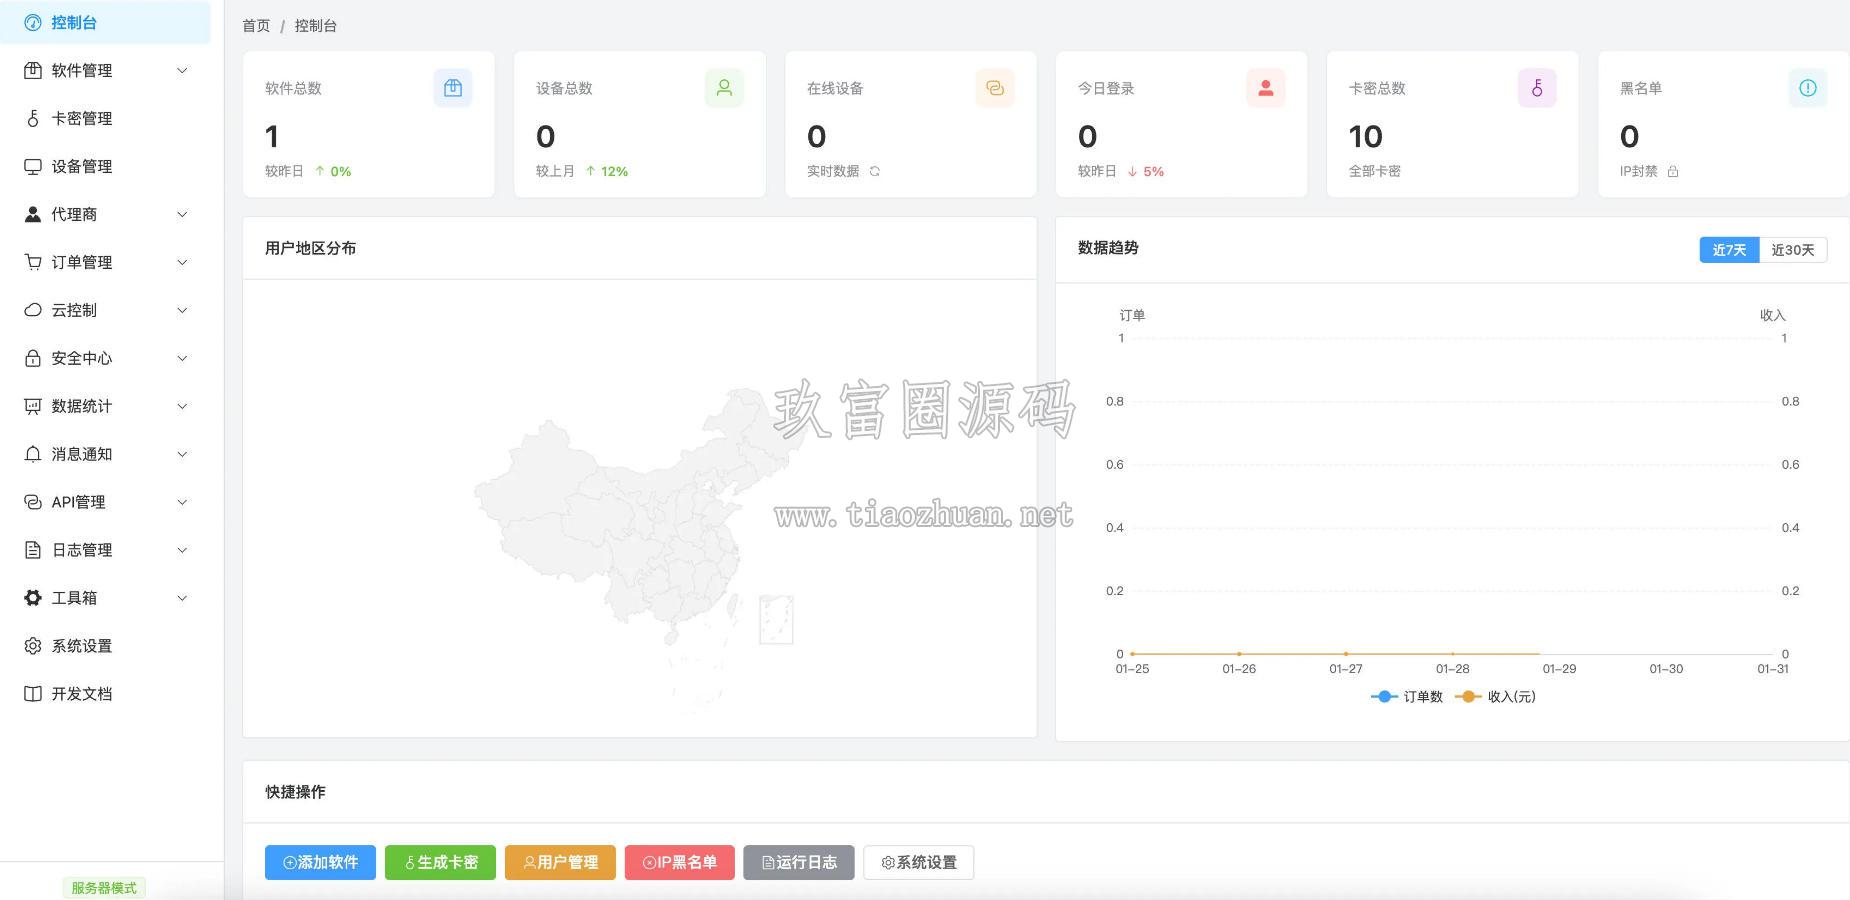Click the 安全中心 lock icon
The image size is (1850, 900).
(x=33, y=358)
